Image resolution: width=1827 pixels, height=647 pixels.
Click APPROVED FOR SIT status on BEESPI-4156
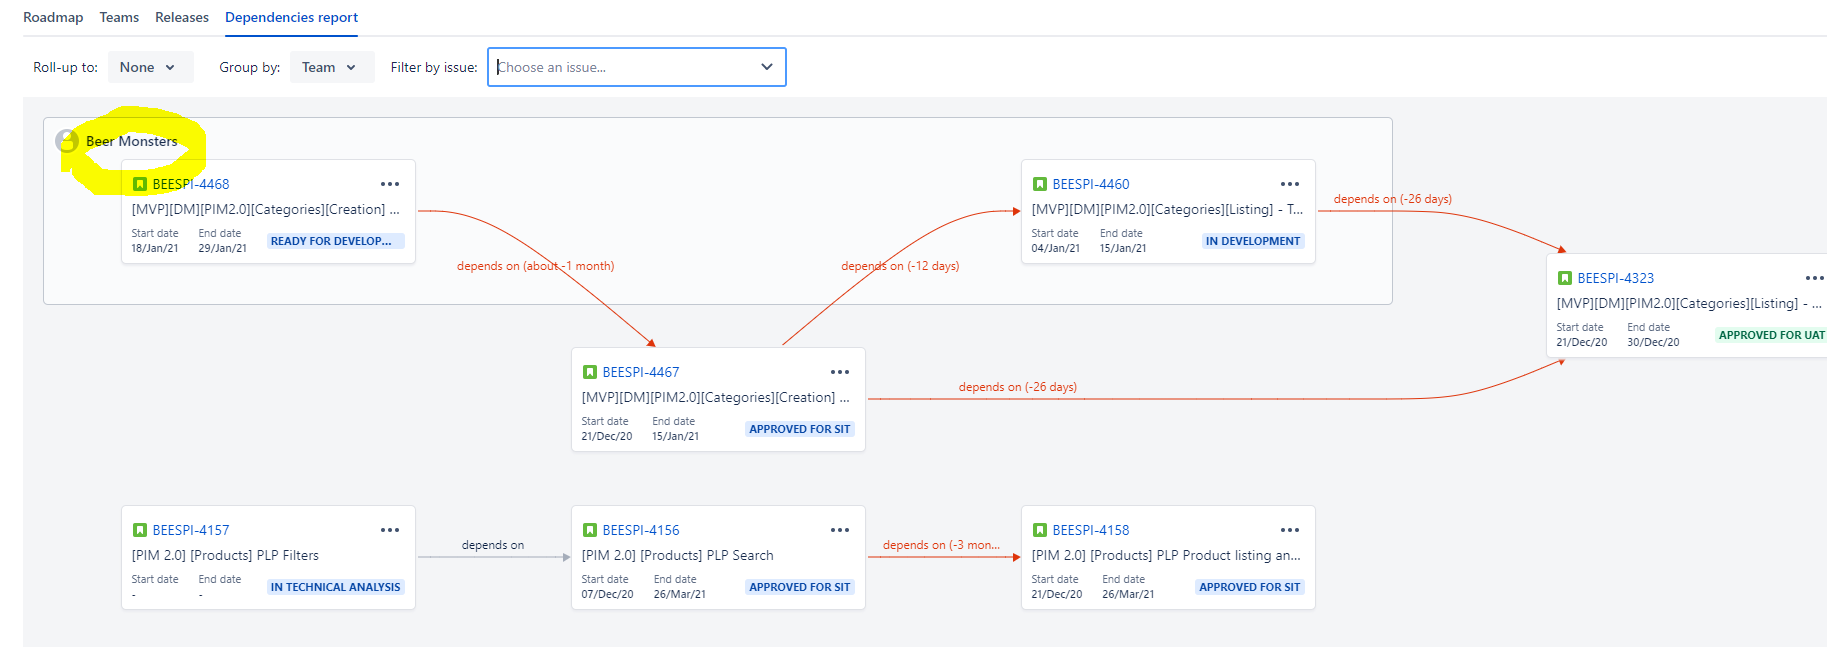(800, 587)
